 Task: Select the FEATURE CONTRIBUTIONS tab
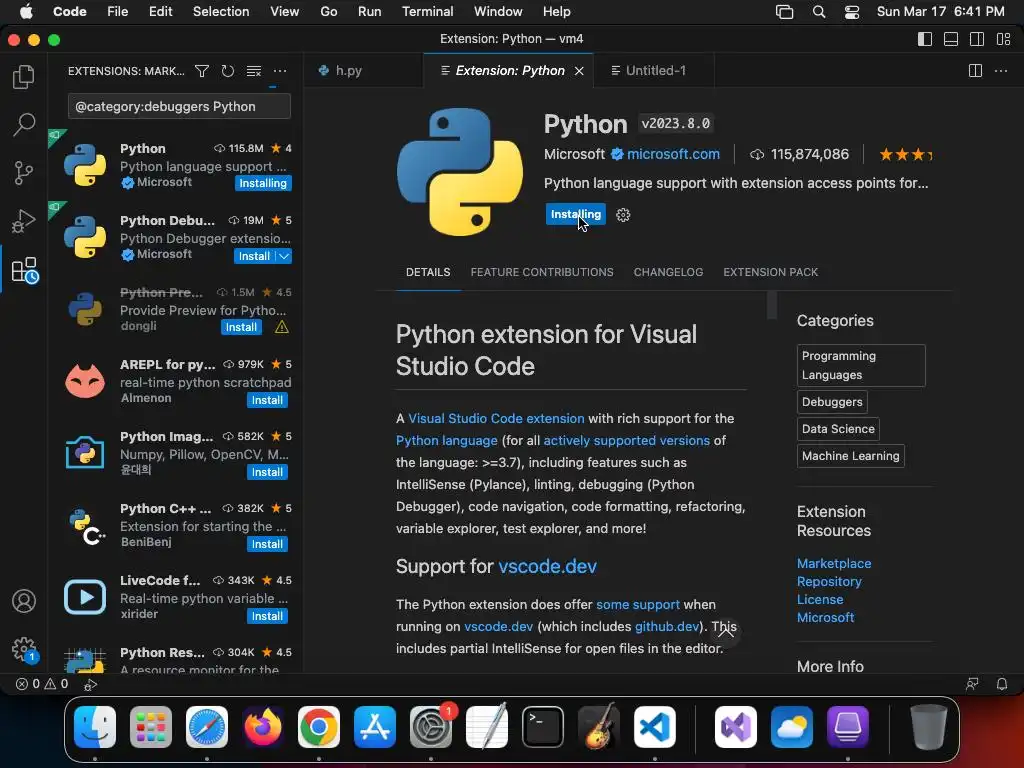(x=542, y=272)
